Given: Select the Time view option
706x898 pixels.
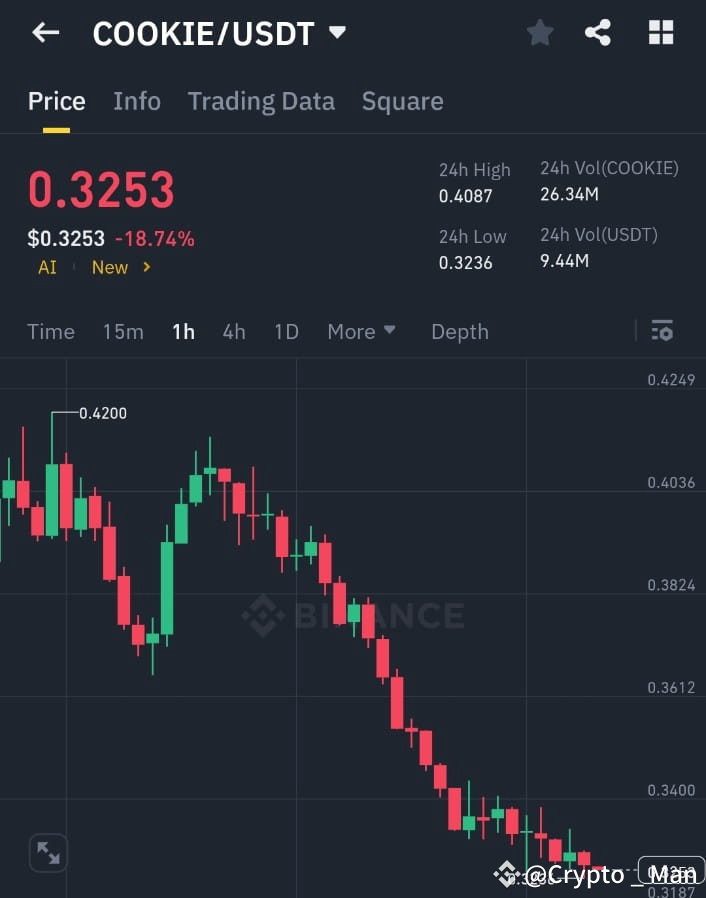Looking at the screenshot, I should click(x=50, y=331).
